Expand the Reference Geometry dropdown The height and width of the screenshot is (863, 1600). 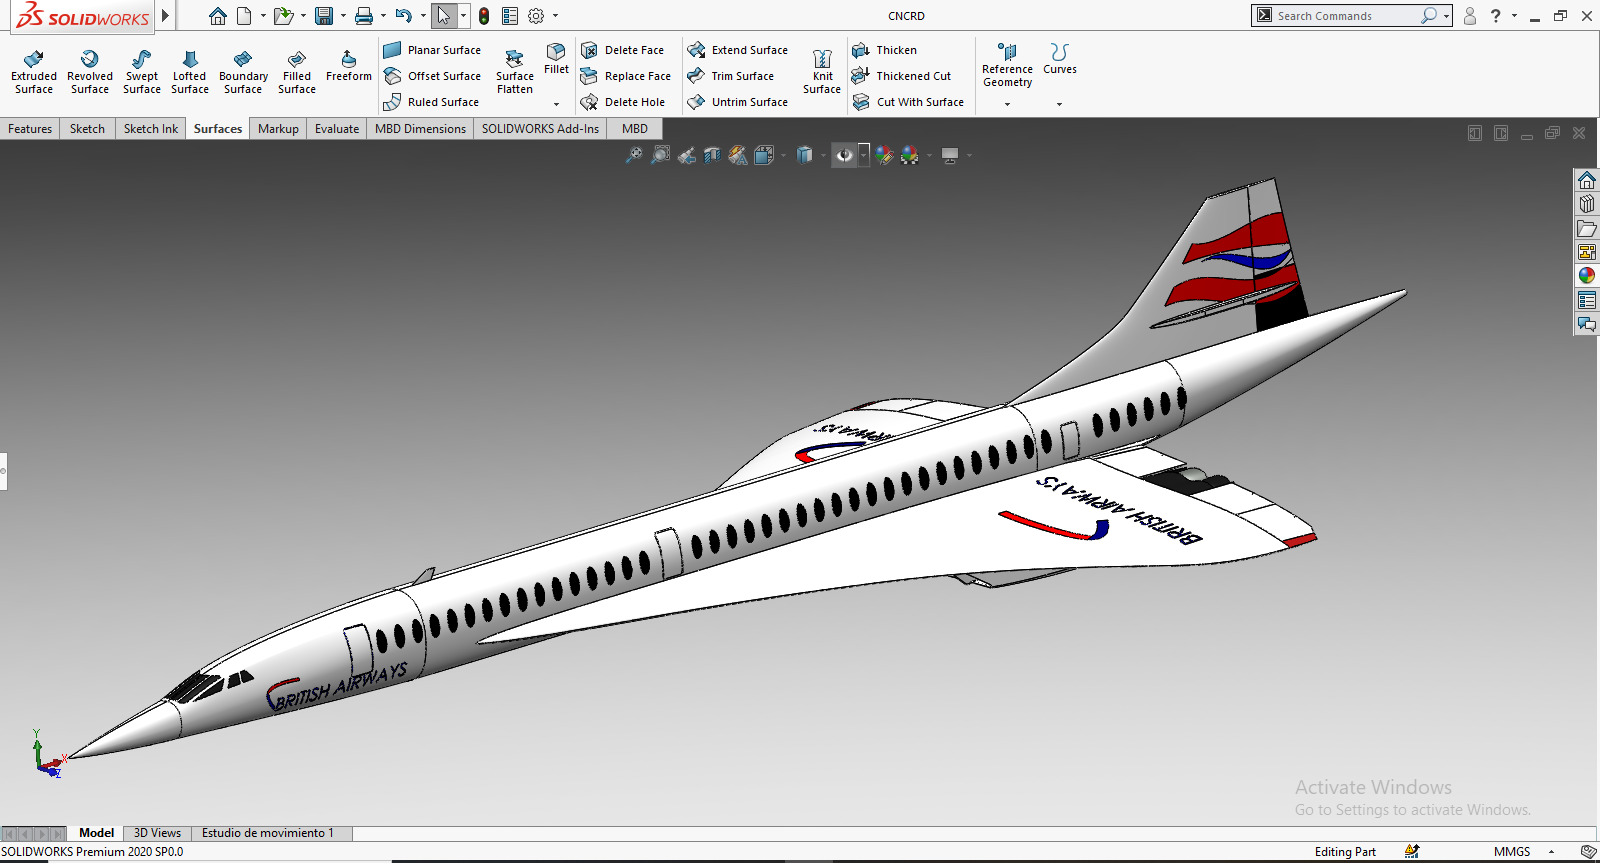pos(1007,104)
